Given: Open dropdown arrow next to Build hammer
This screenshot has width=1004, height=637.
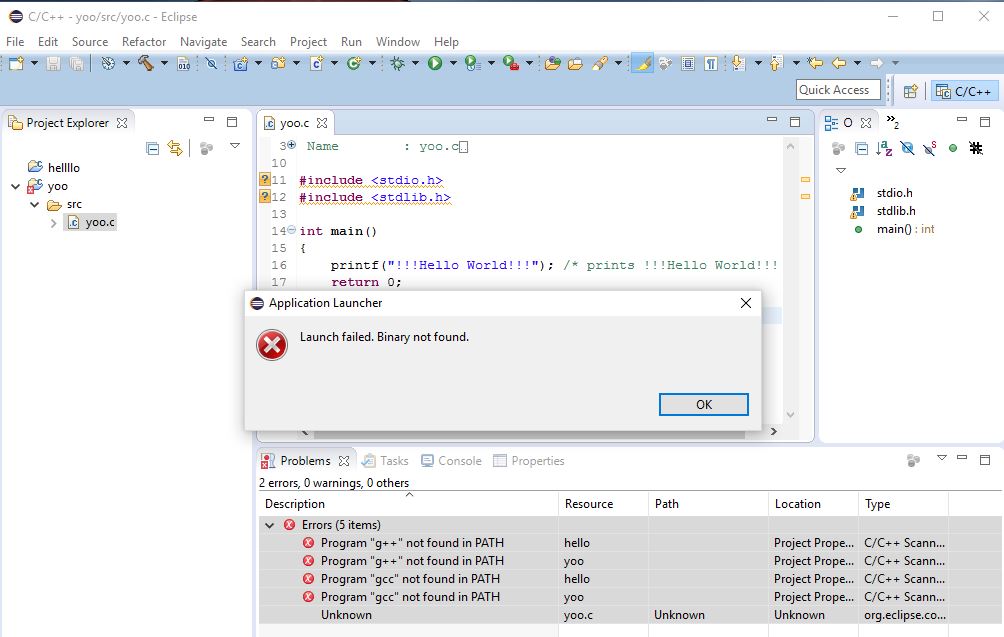Looking at the screenshot, I should point(164,63).
